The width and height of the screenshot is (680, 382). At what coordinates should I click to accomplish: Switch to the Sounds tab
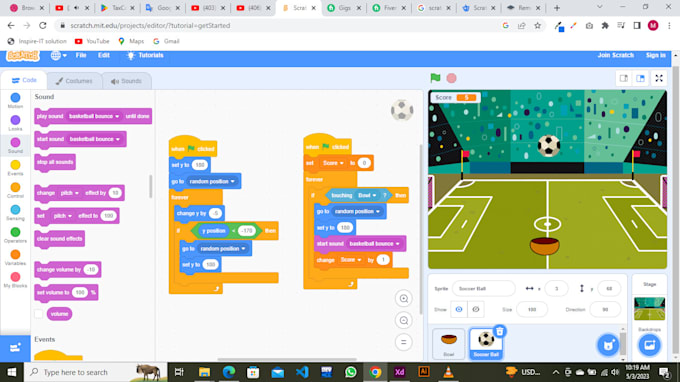pyautogui.click(x=126, y=81)
